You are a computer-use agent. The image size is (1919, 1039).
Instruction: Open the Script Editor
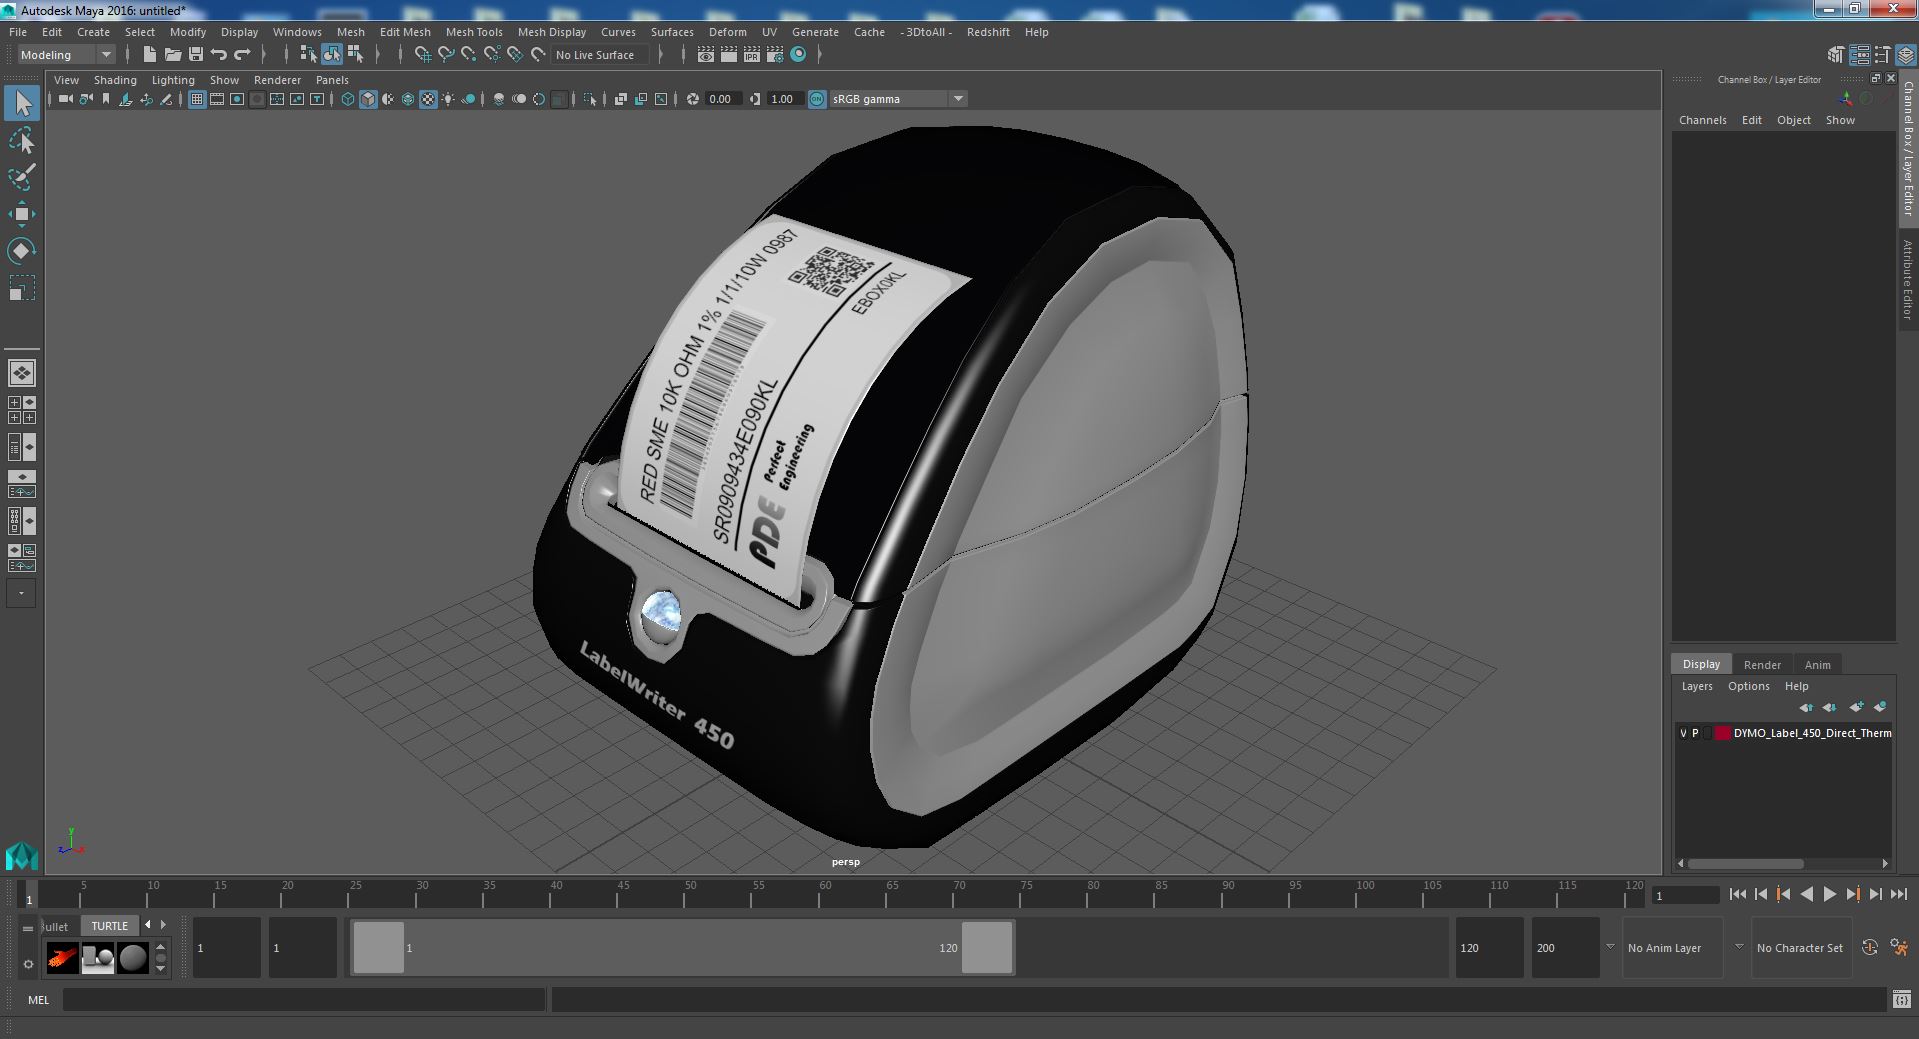[x=1901, y=999]
